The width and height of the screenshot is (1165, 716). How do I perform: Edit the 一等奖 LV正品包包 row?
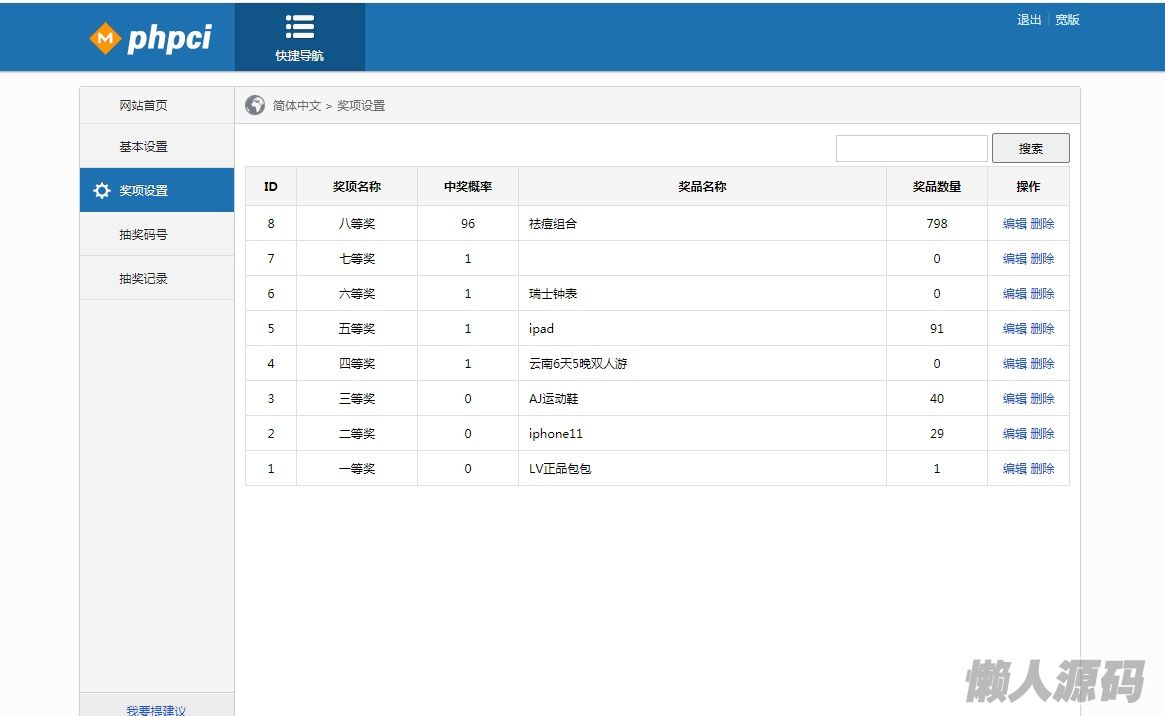tap(1014, 469)
